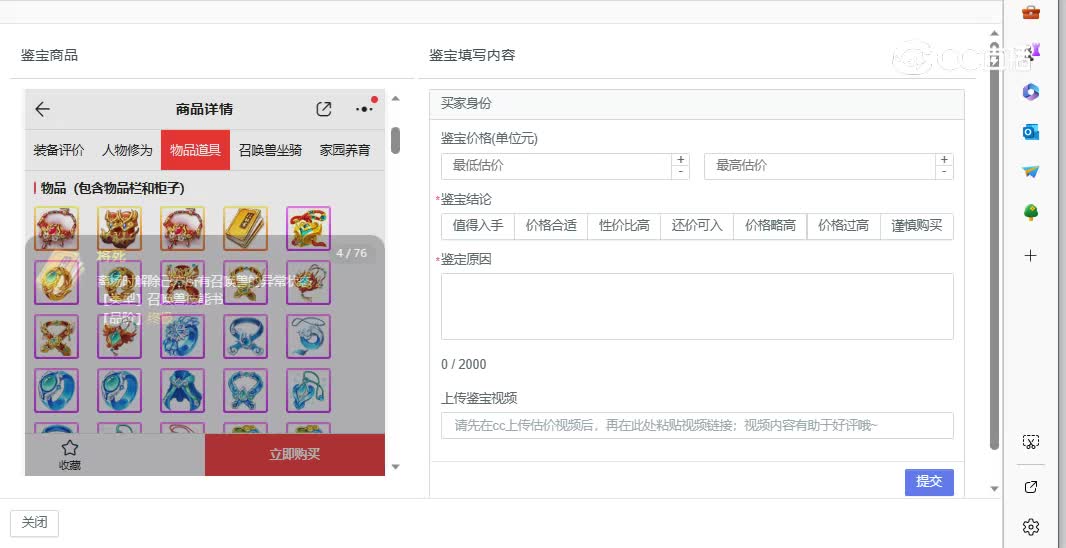Screen dimensions: 1066x548
Task: Increase 最高估价 with the plus stepper
Action: 944,160
